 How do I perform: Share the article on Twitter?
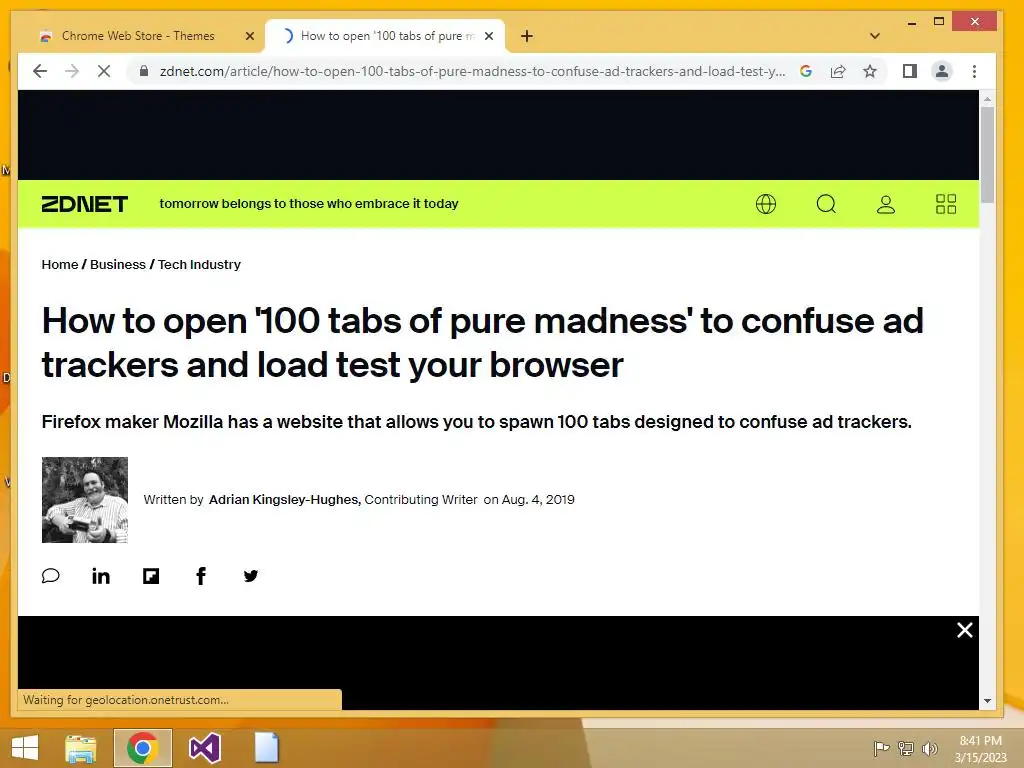coord(251,575)
